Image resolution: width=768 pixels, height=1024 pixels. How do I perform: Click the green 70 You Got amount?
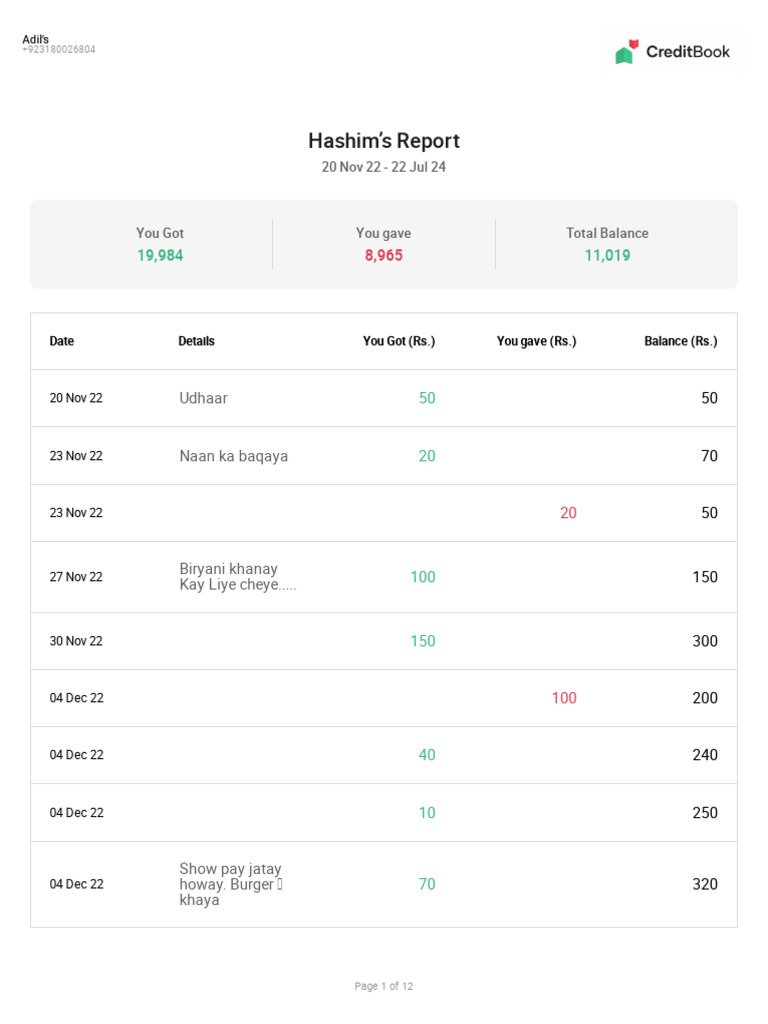pos(427,884)
